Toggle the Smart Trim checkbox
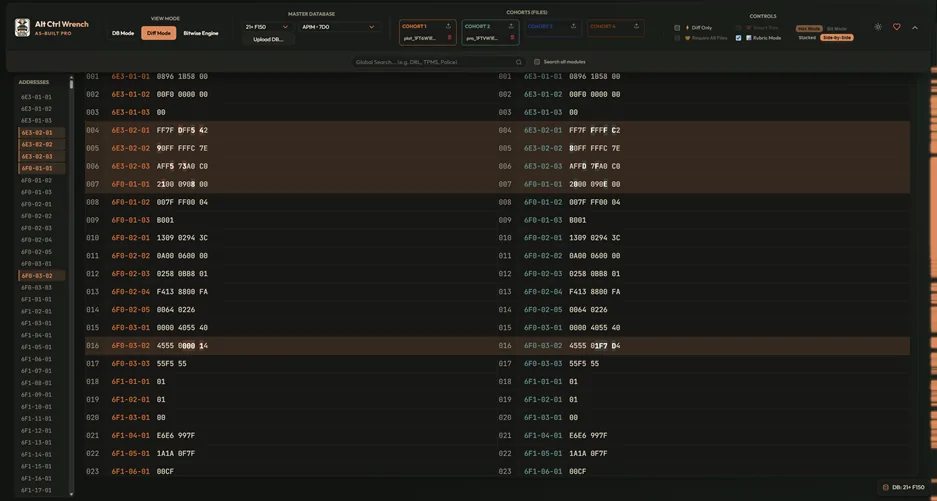 point(739,28)
